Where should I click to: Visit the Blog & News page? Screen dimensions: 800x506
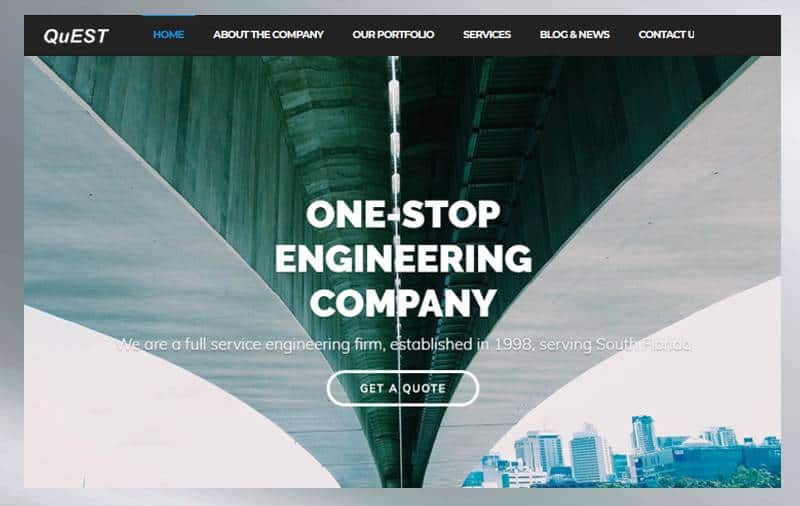coord(574,35)
